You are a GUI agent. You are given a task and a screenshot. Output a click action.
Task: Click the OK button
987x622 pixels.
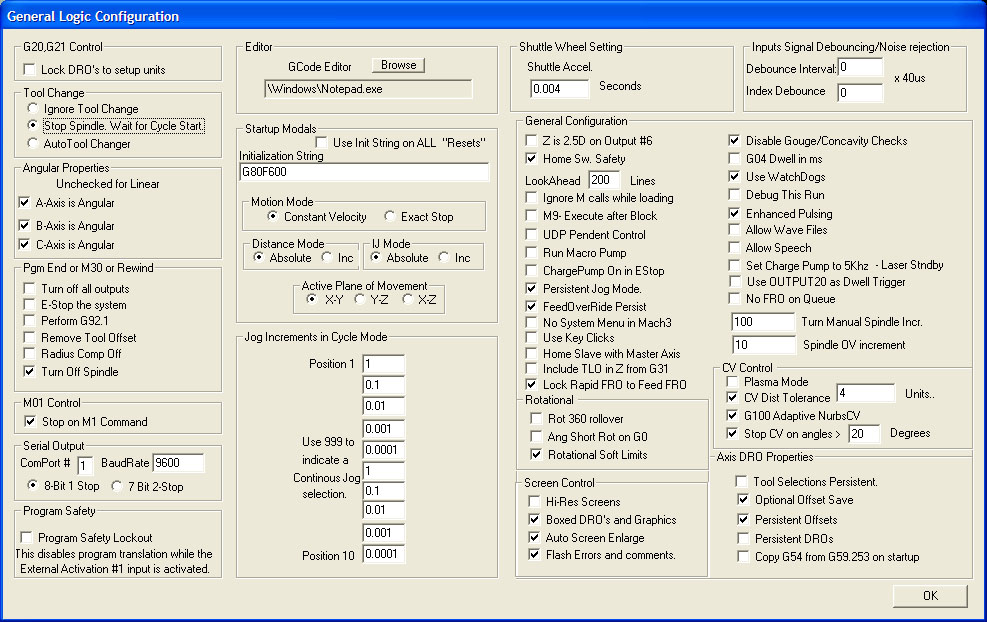click(930, 596)
